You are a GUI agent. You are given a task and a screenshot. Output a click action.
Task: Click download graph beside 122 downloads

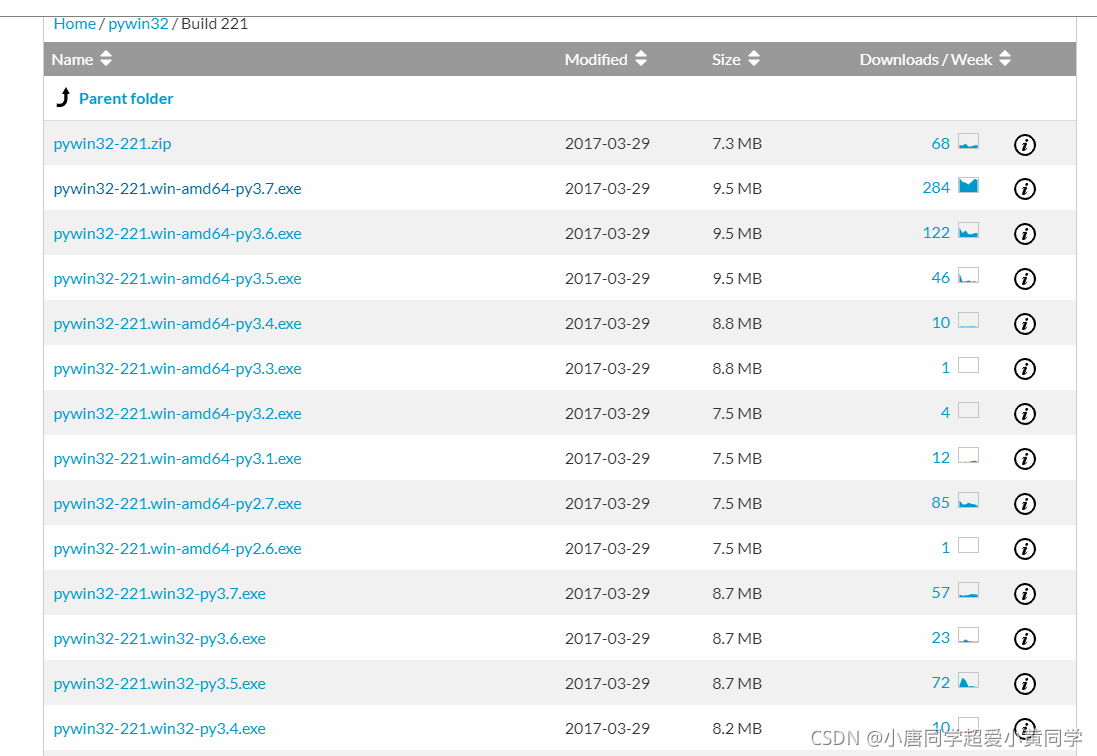click(x=968, y=231)
